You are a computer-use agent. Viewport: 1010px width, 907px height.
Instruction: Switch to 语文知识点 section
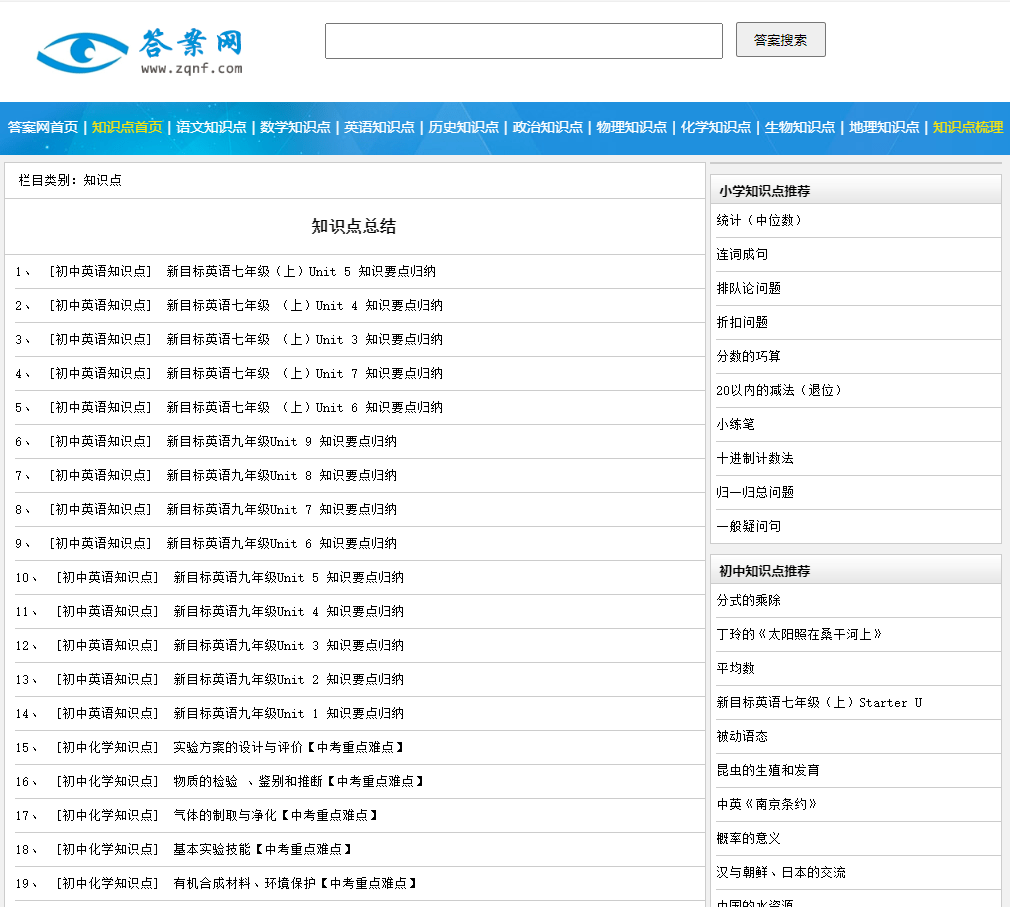(x=209, y=127)
